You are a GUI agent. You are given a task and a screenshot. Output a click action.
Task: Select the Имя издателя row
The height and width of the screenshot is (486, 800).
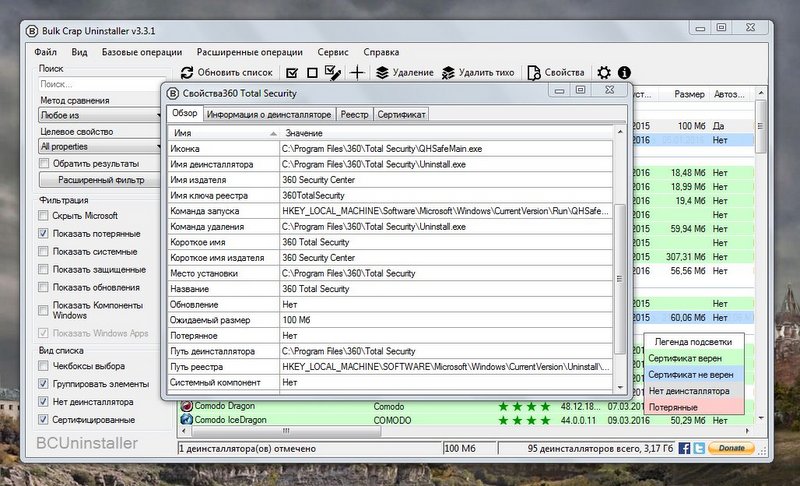[x=390, y=180]
